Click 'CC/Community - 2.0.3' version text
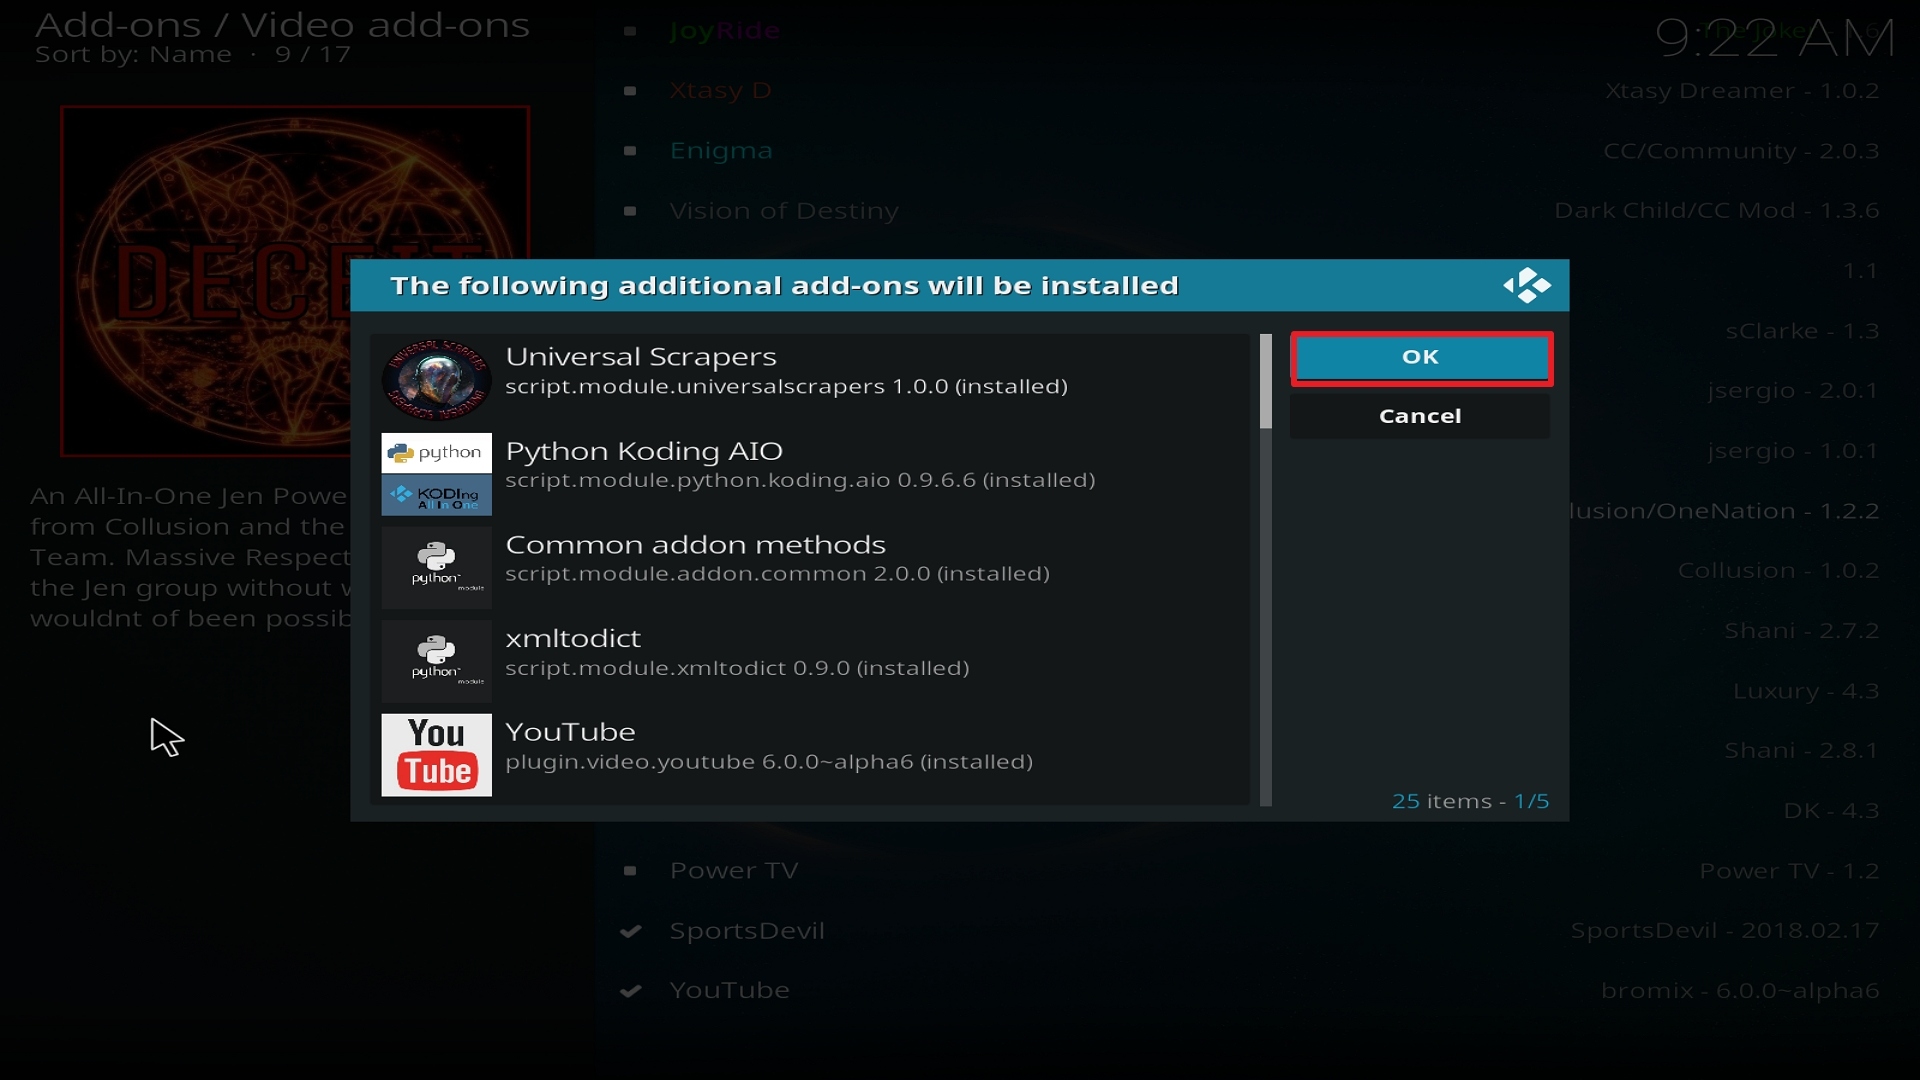1920x1080 pixels. (1741, 151)
